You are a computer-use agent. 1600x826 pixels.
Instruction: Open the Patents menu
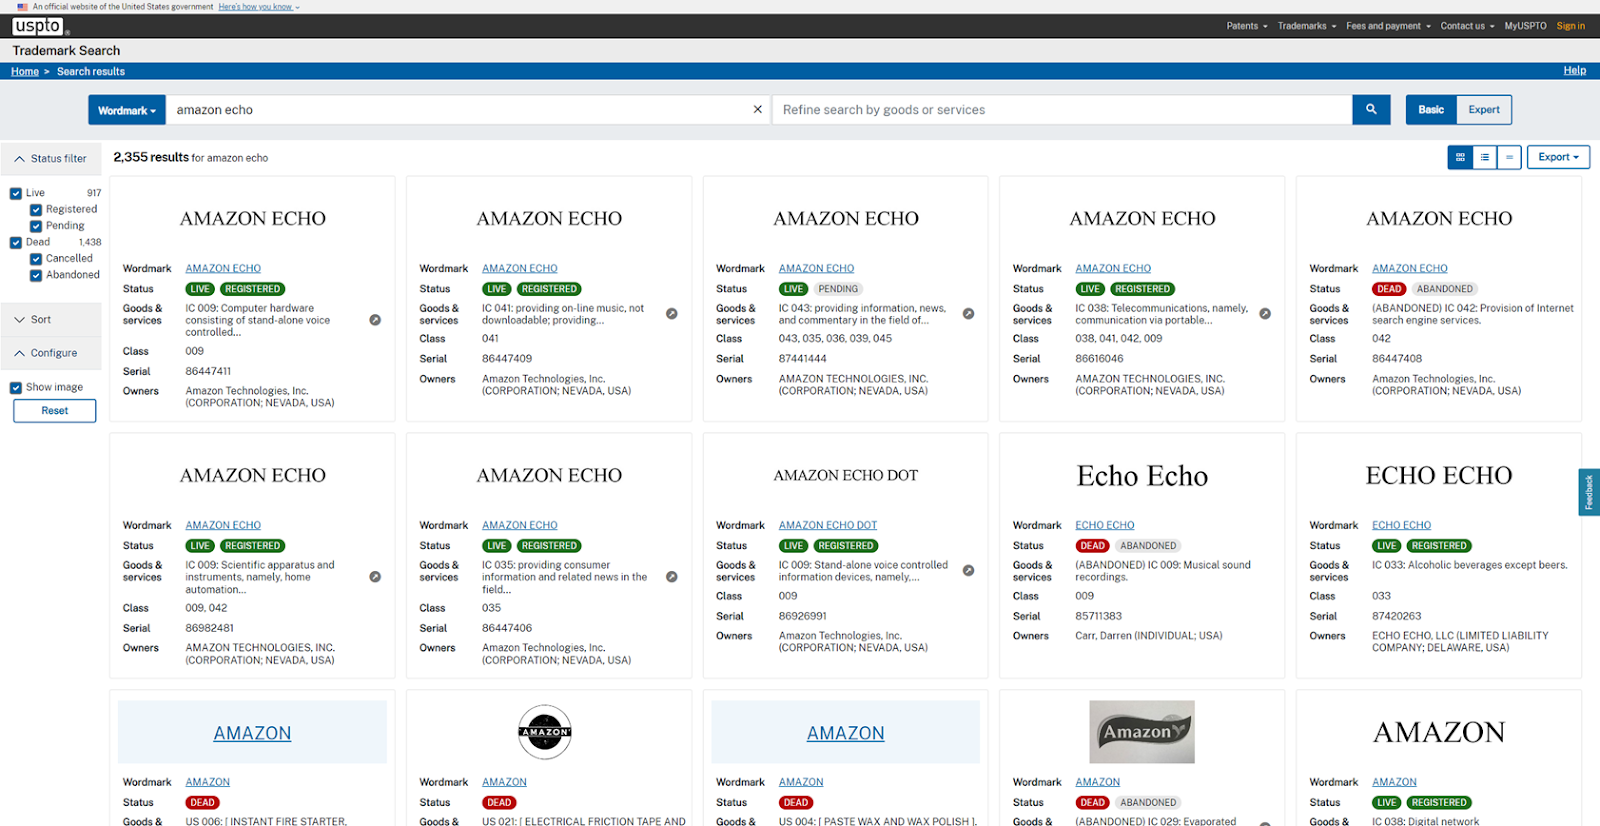(x=1247, y=26)
